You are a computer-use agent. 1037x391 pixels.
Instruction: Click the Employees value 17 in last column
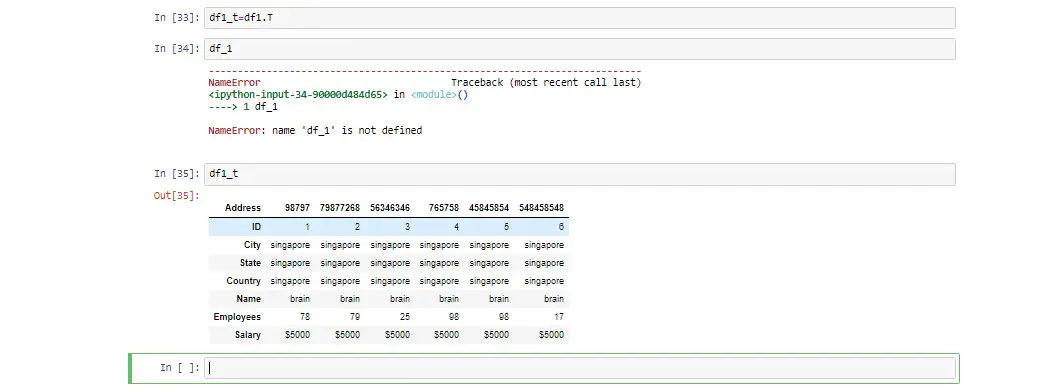click(559, 317)
